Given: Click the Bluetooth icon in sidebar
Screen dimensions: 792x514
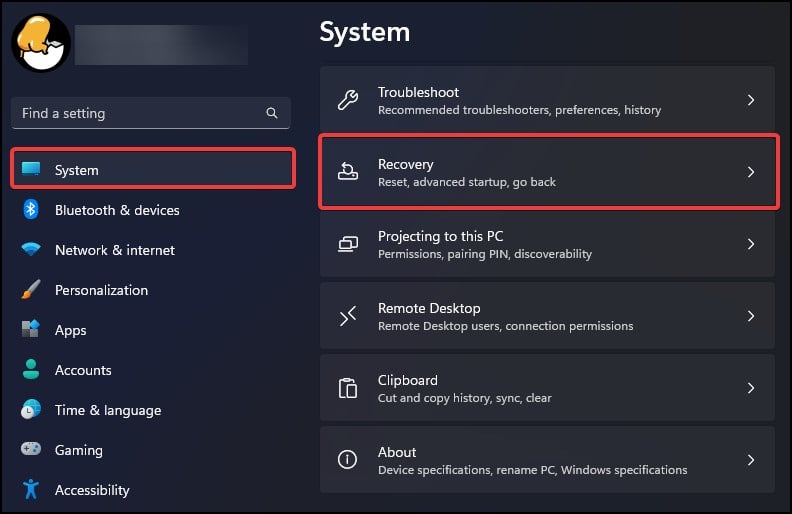Looking at the screenshot, I should (x=31, y=210).
